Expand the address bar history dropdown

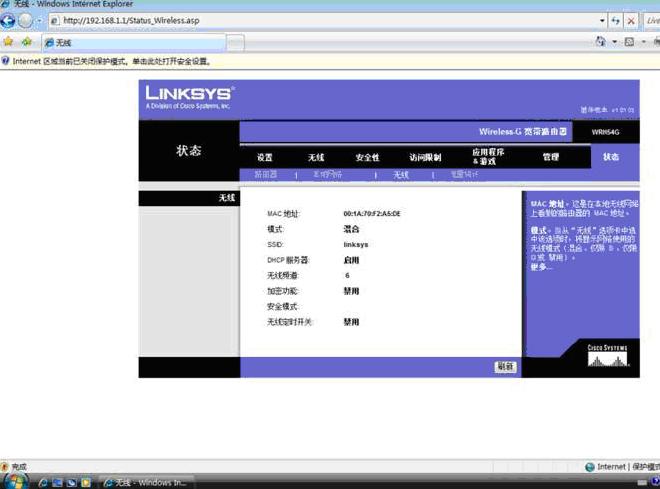coord(602,20)
